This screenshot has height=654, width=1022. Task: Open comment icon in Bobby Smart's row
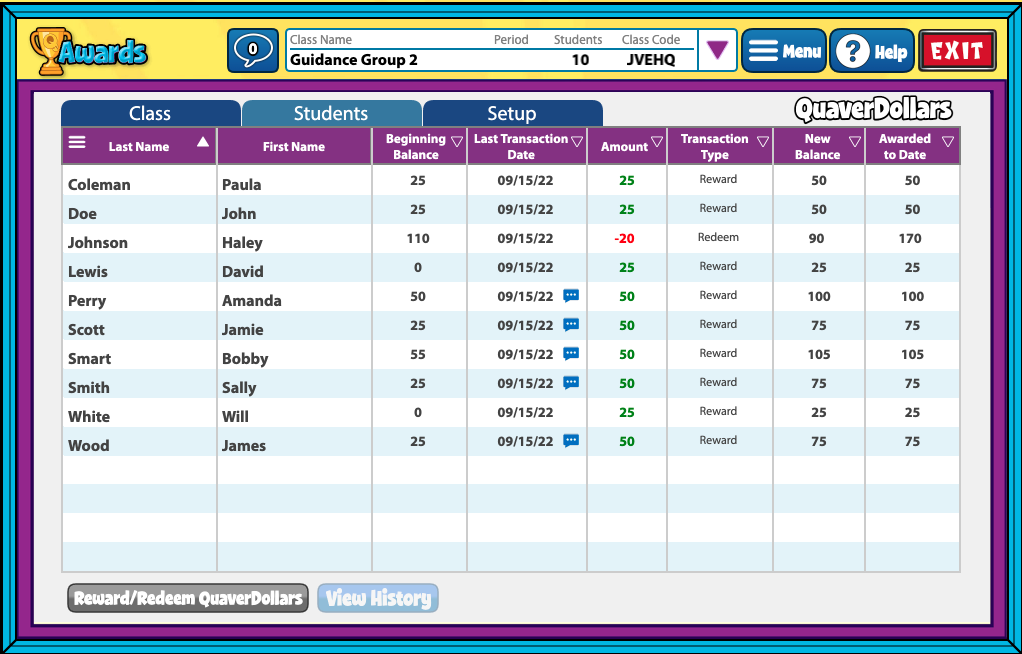point(571,354)
